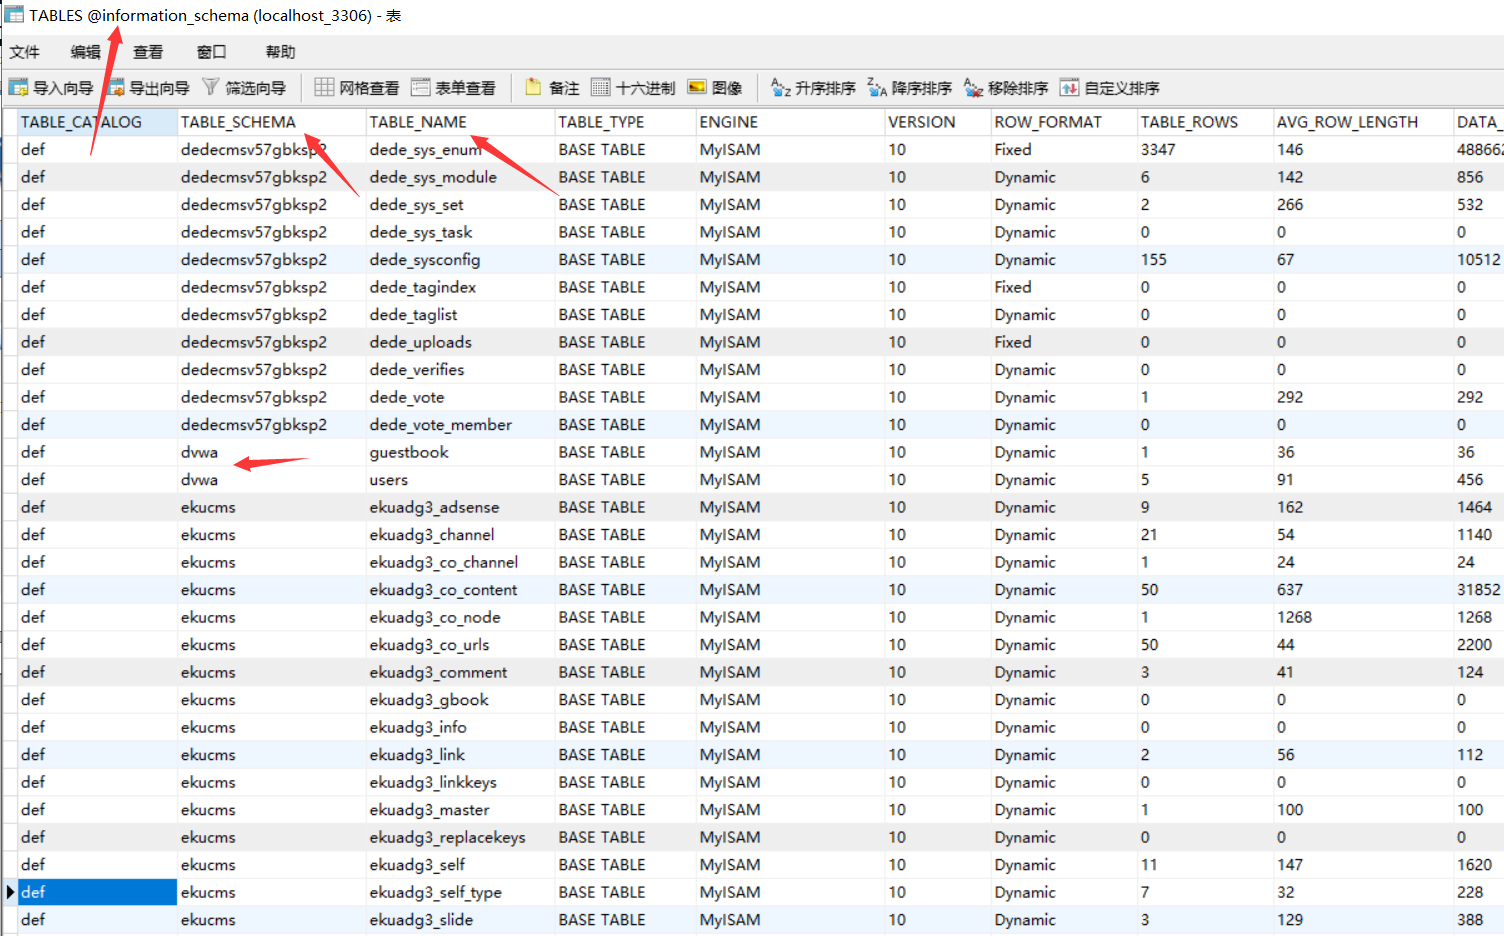1504x936 pixels.
Task: Select the ekuadg3_adsense cell
Action: coord(461,507)
